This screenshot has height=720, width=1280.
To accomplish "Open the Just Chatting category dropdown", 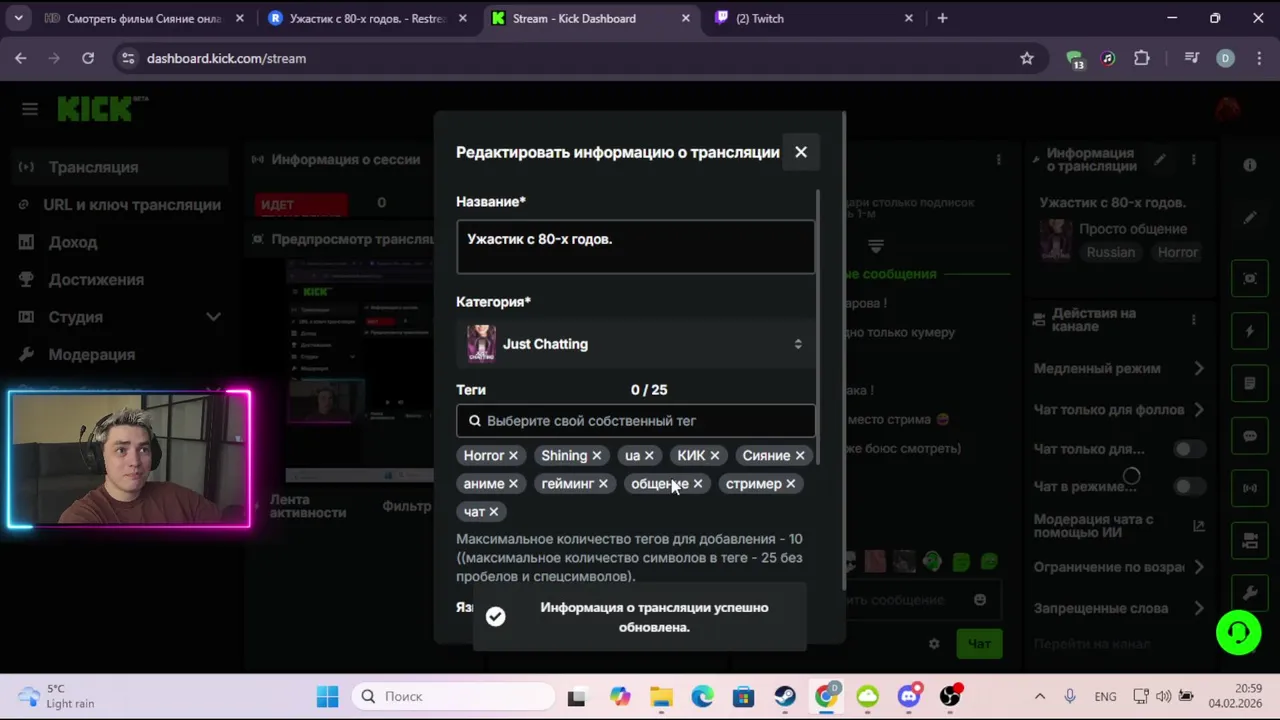I will click(635, 344).
